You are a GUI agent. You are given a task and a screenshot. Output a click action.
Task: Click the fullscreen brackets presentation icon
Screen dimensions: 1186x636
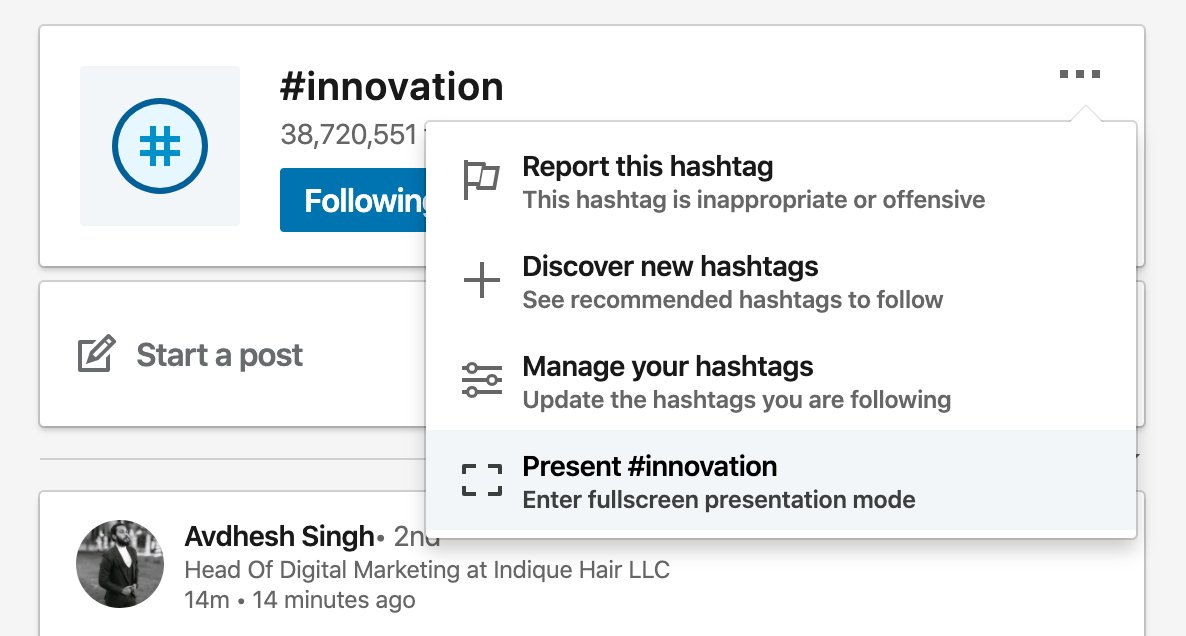click(482, 480)
